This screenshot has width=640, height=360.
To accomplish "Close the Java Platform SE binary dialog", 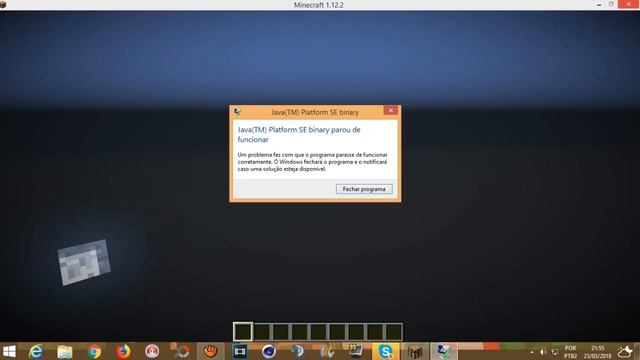I will click(x=391, y=110).
